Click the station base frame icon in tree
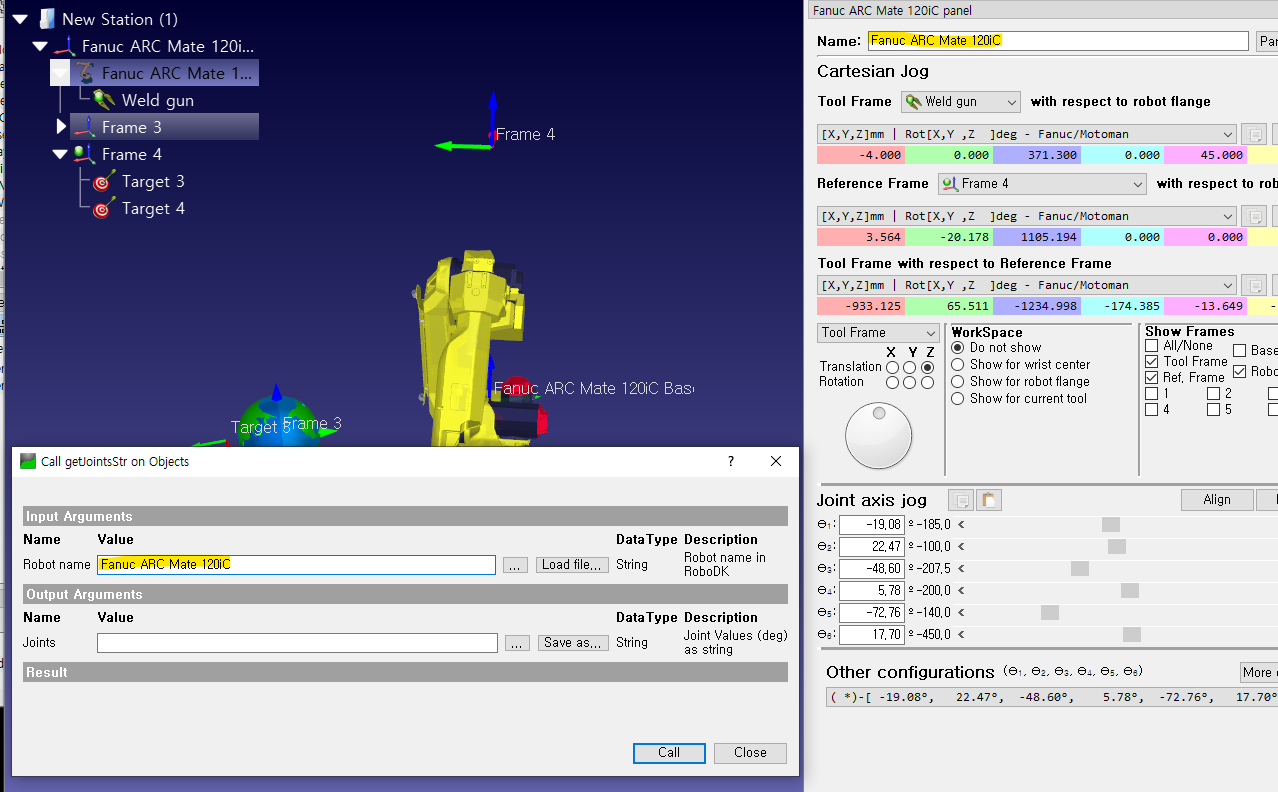 64,46
